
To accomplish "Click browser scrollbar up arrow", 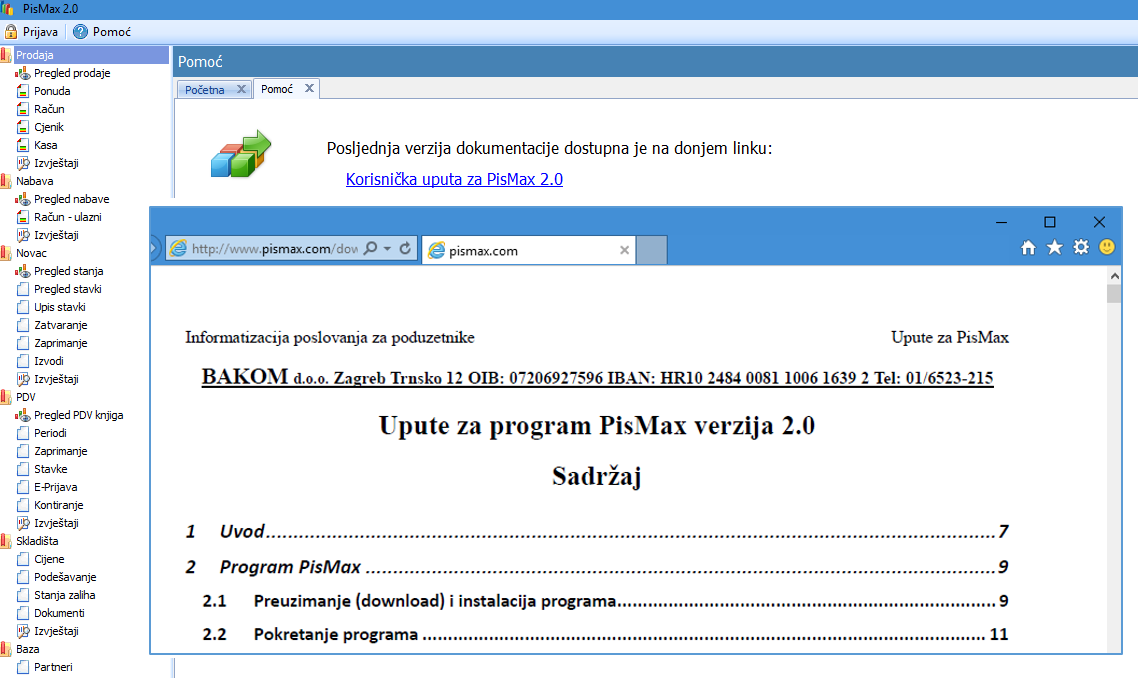I will pos(1114,276).
